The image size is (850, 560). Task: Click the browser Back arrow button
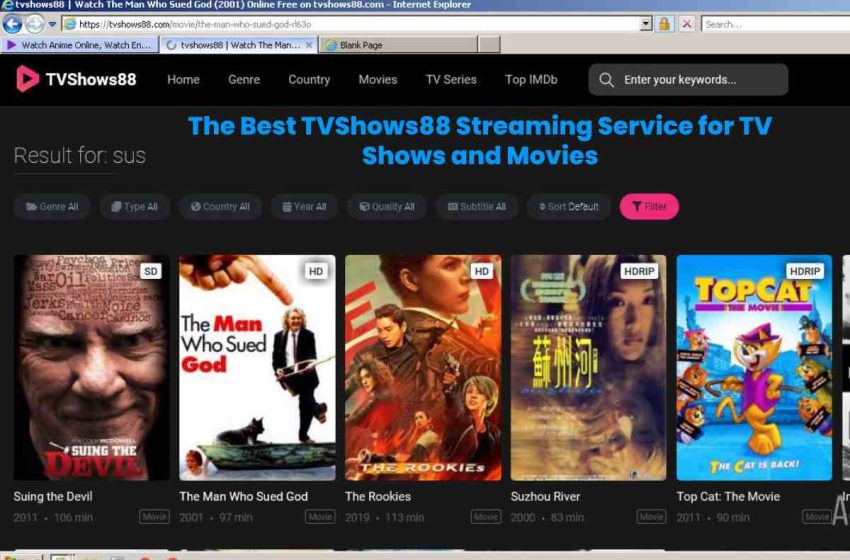12,24
